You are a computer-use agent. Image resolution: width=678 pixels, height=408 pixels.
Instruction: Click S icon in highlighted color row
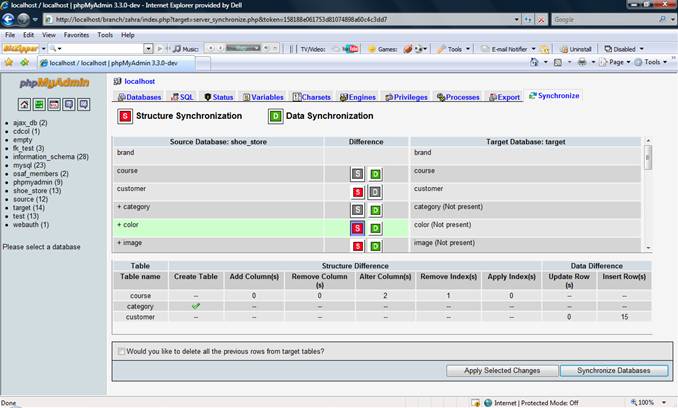tap(357, 227)
